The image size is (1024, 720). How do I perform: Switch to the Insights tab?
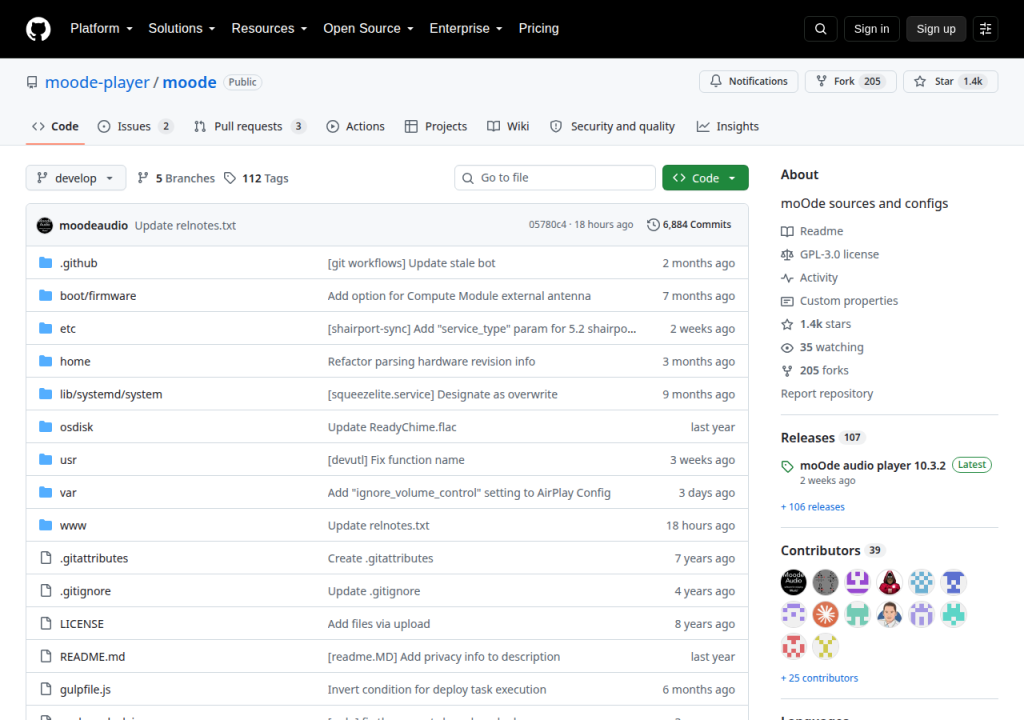tap(728, 126)
